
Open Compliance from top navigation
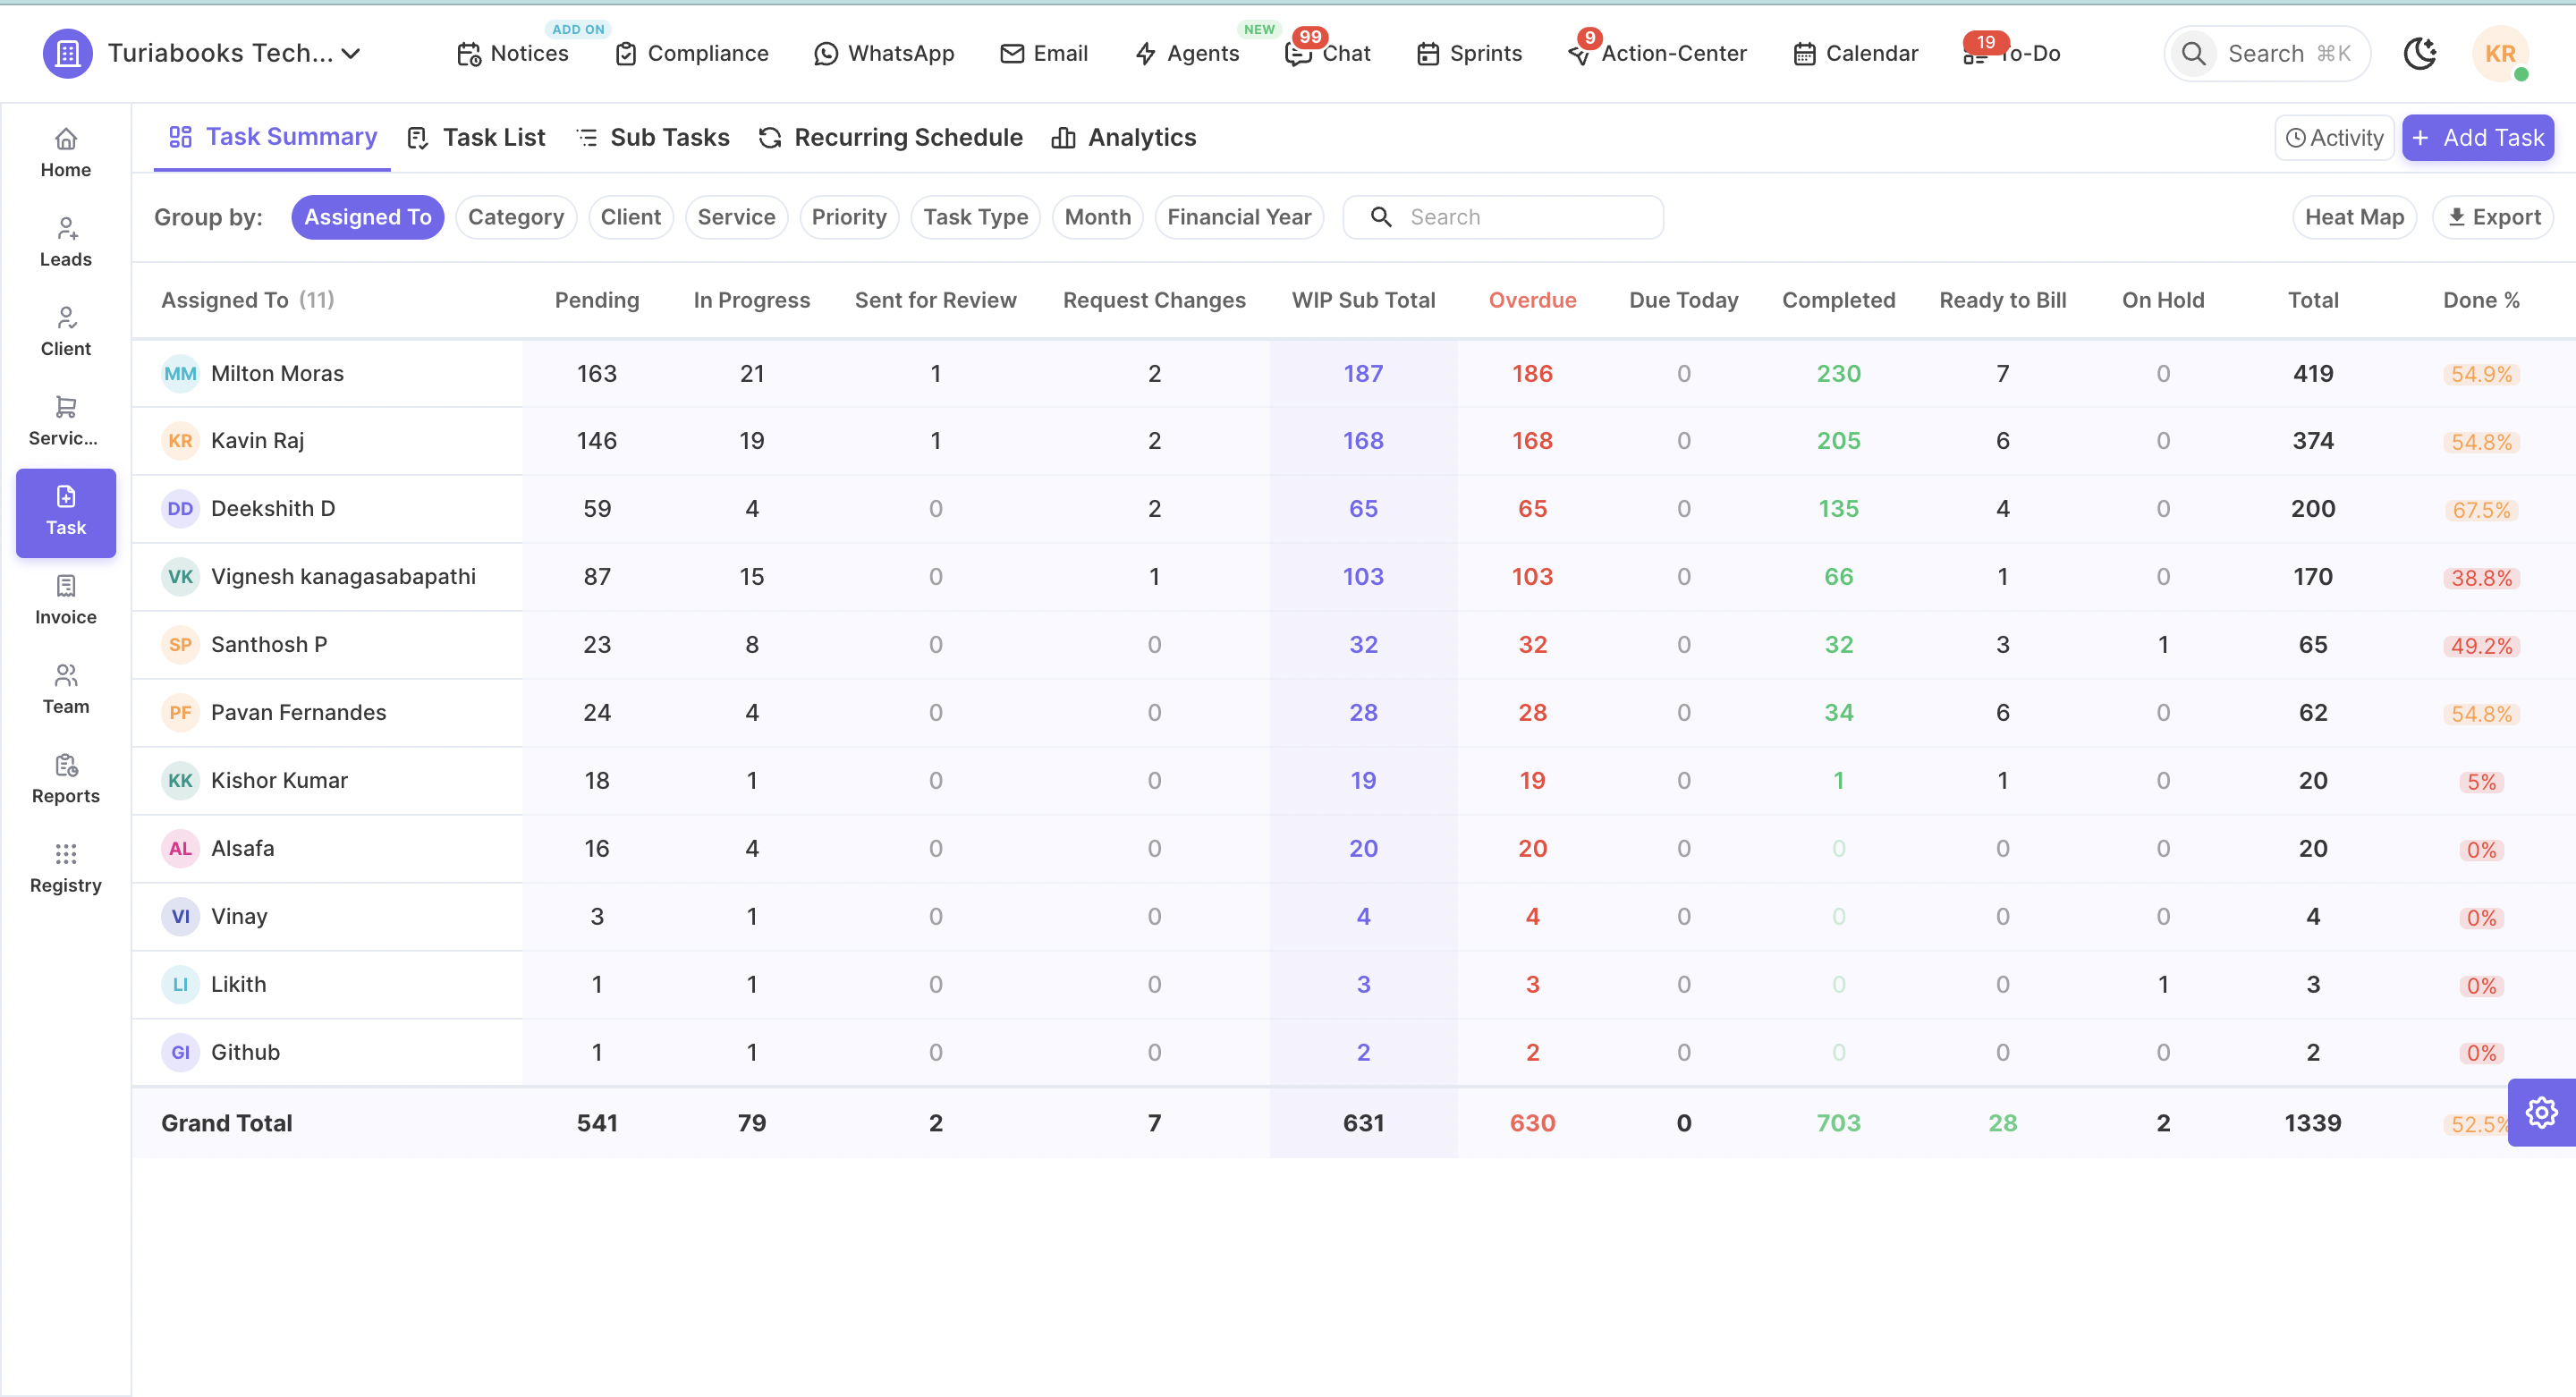(692, 53)
